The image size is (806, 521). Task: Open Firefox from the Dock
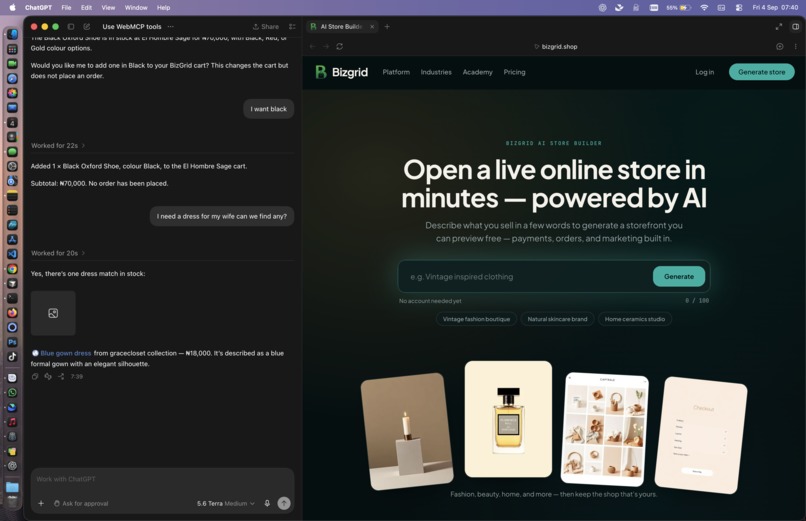[x=12, y=312]
